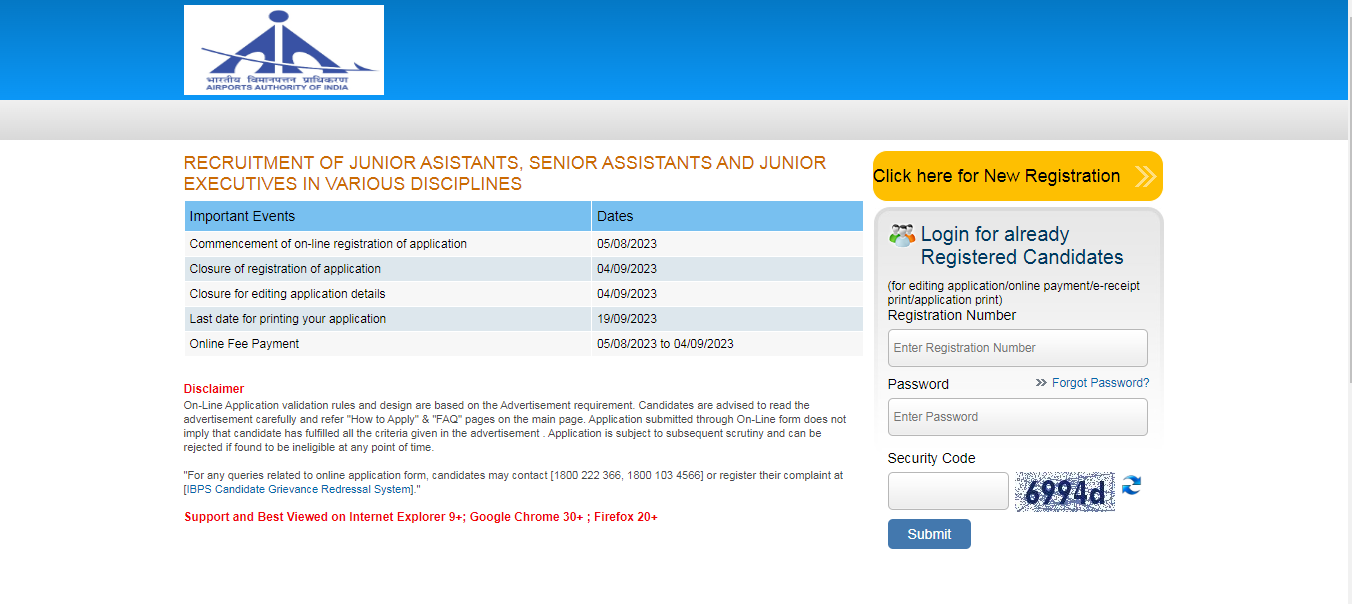Click the Online Fee Payment row label
Viewport: 1352px width, 604px height.
pos(244,344)
